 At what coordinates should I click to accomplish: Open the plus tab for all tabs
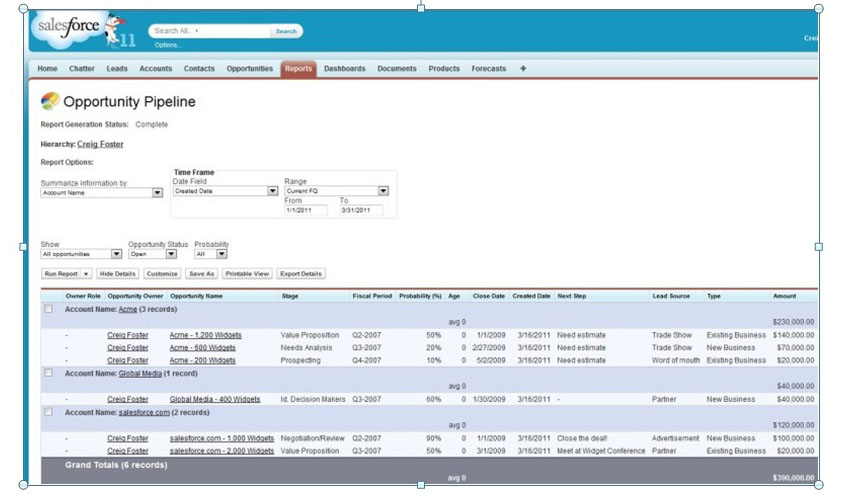click(523, 68)
